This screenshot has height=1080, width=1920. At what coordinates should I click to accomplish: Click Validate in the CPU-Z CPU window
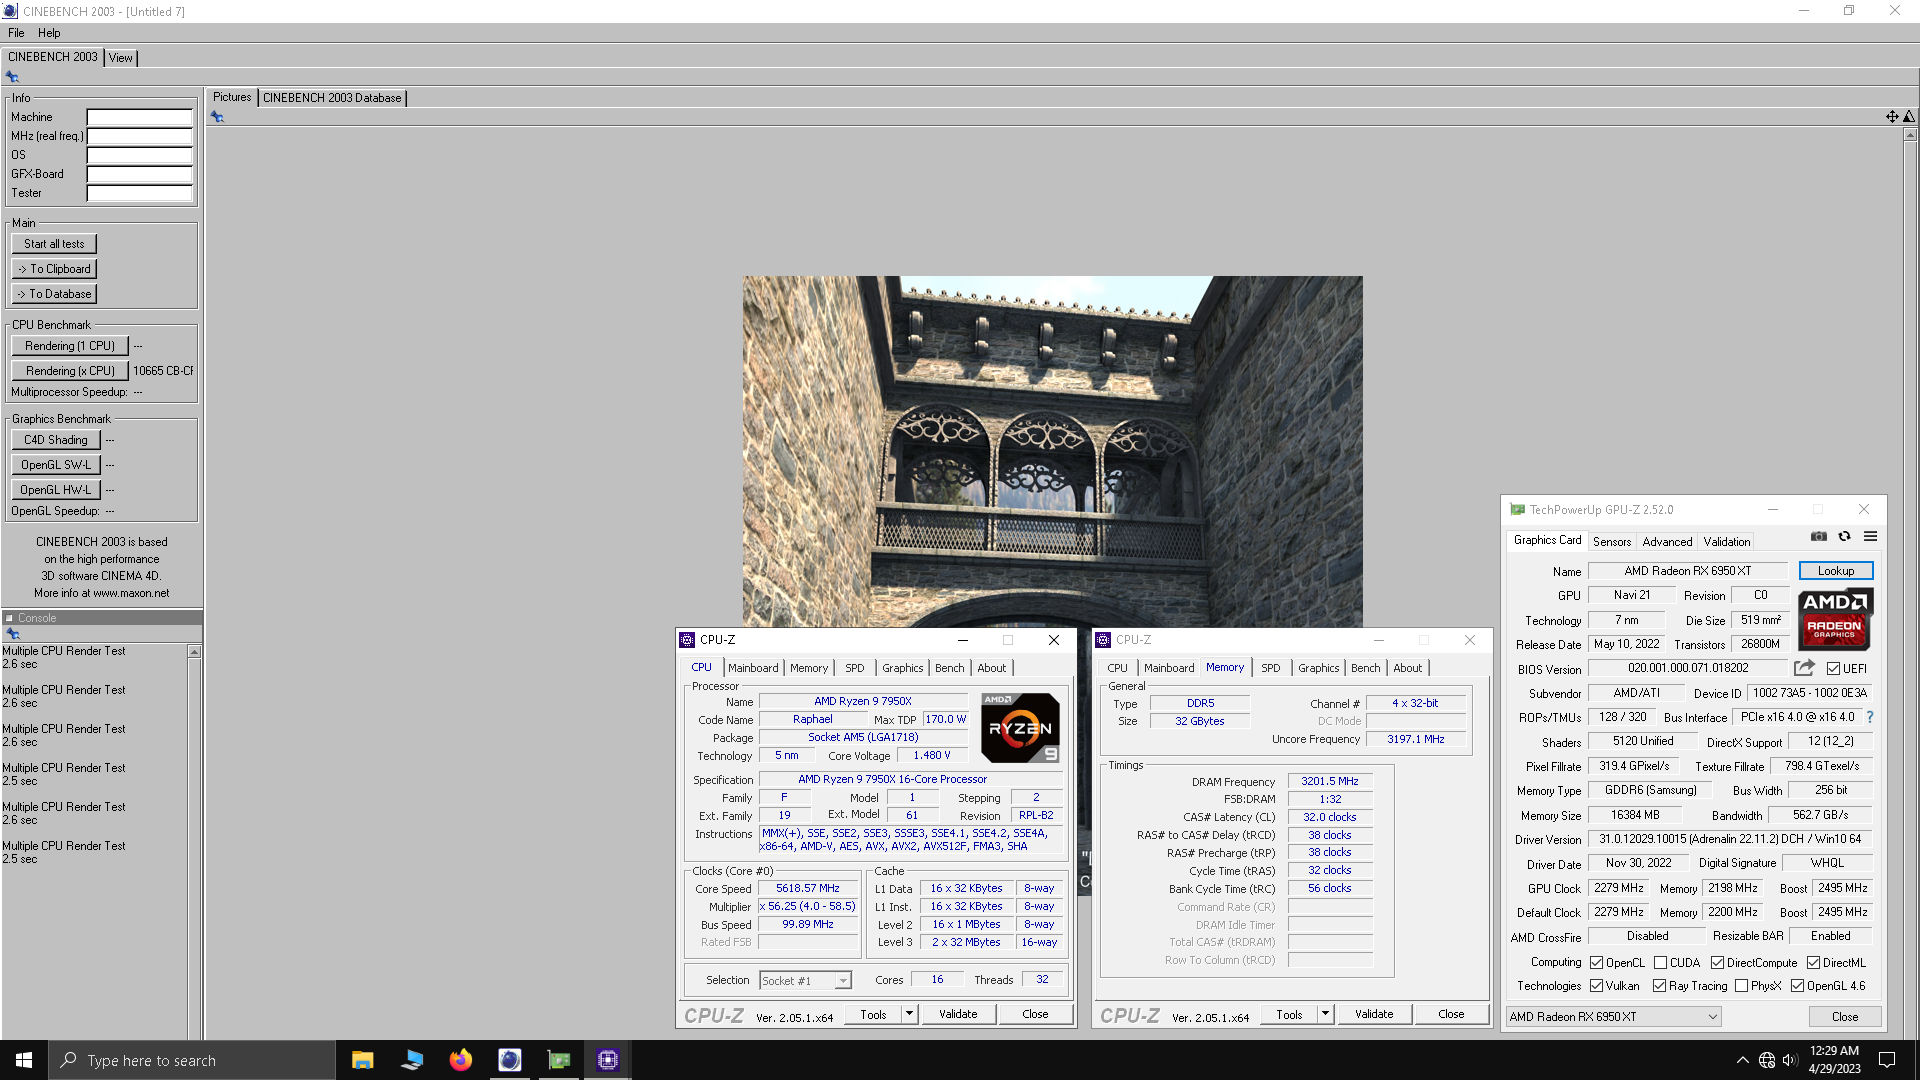pyautogui.click(x=958, y=1014)
